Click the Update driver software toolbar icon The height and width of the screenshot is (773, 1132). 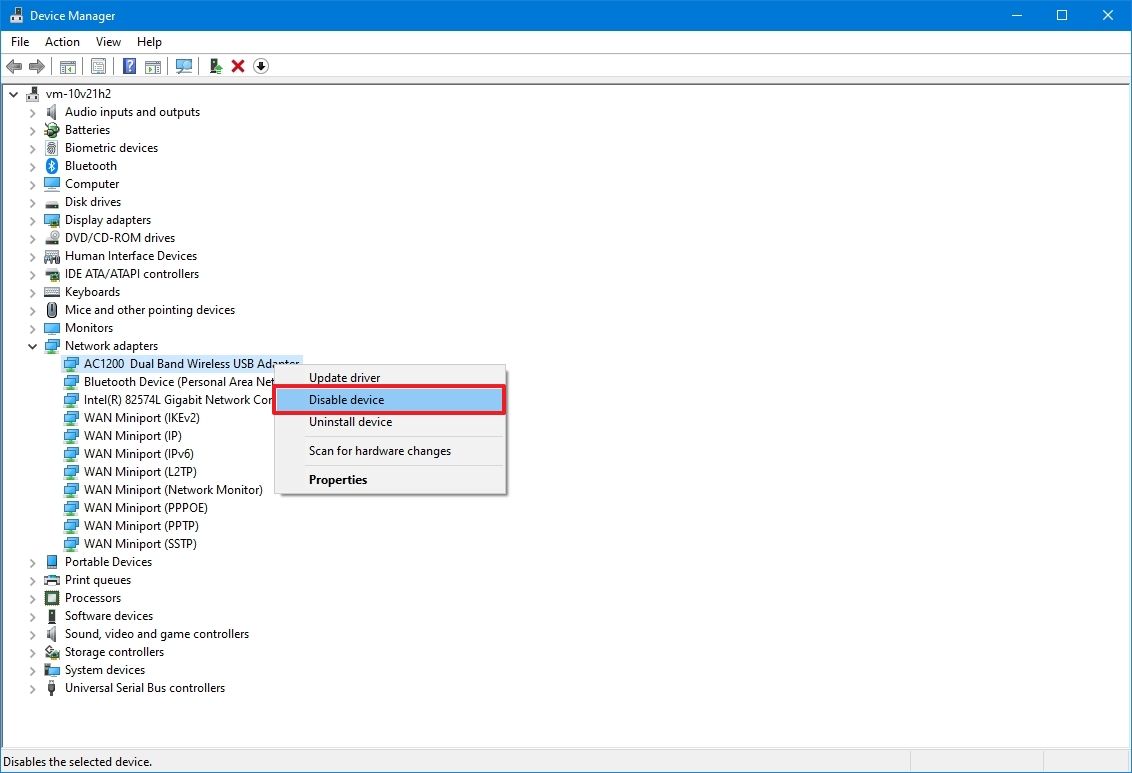coord(215,66)
